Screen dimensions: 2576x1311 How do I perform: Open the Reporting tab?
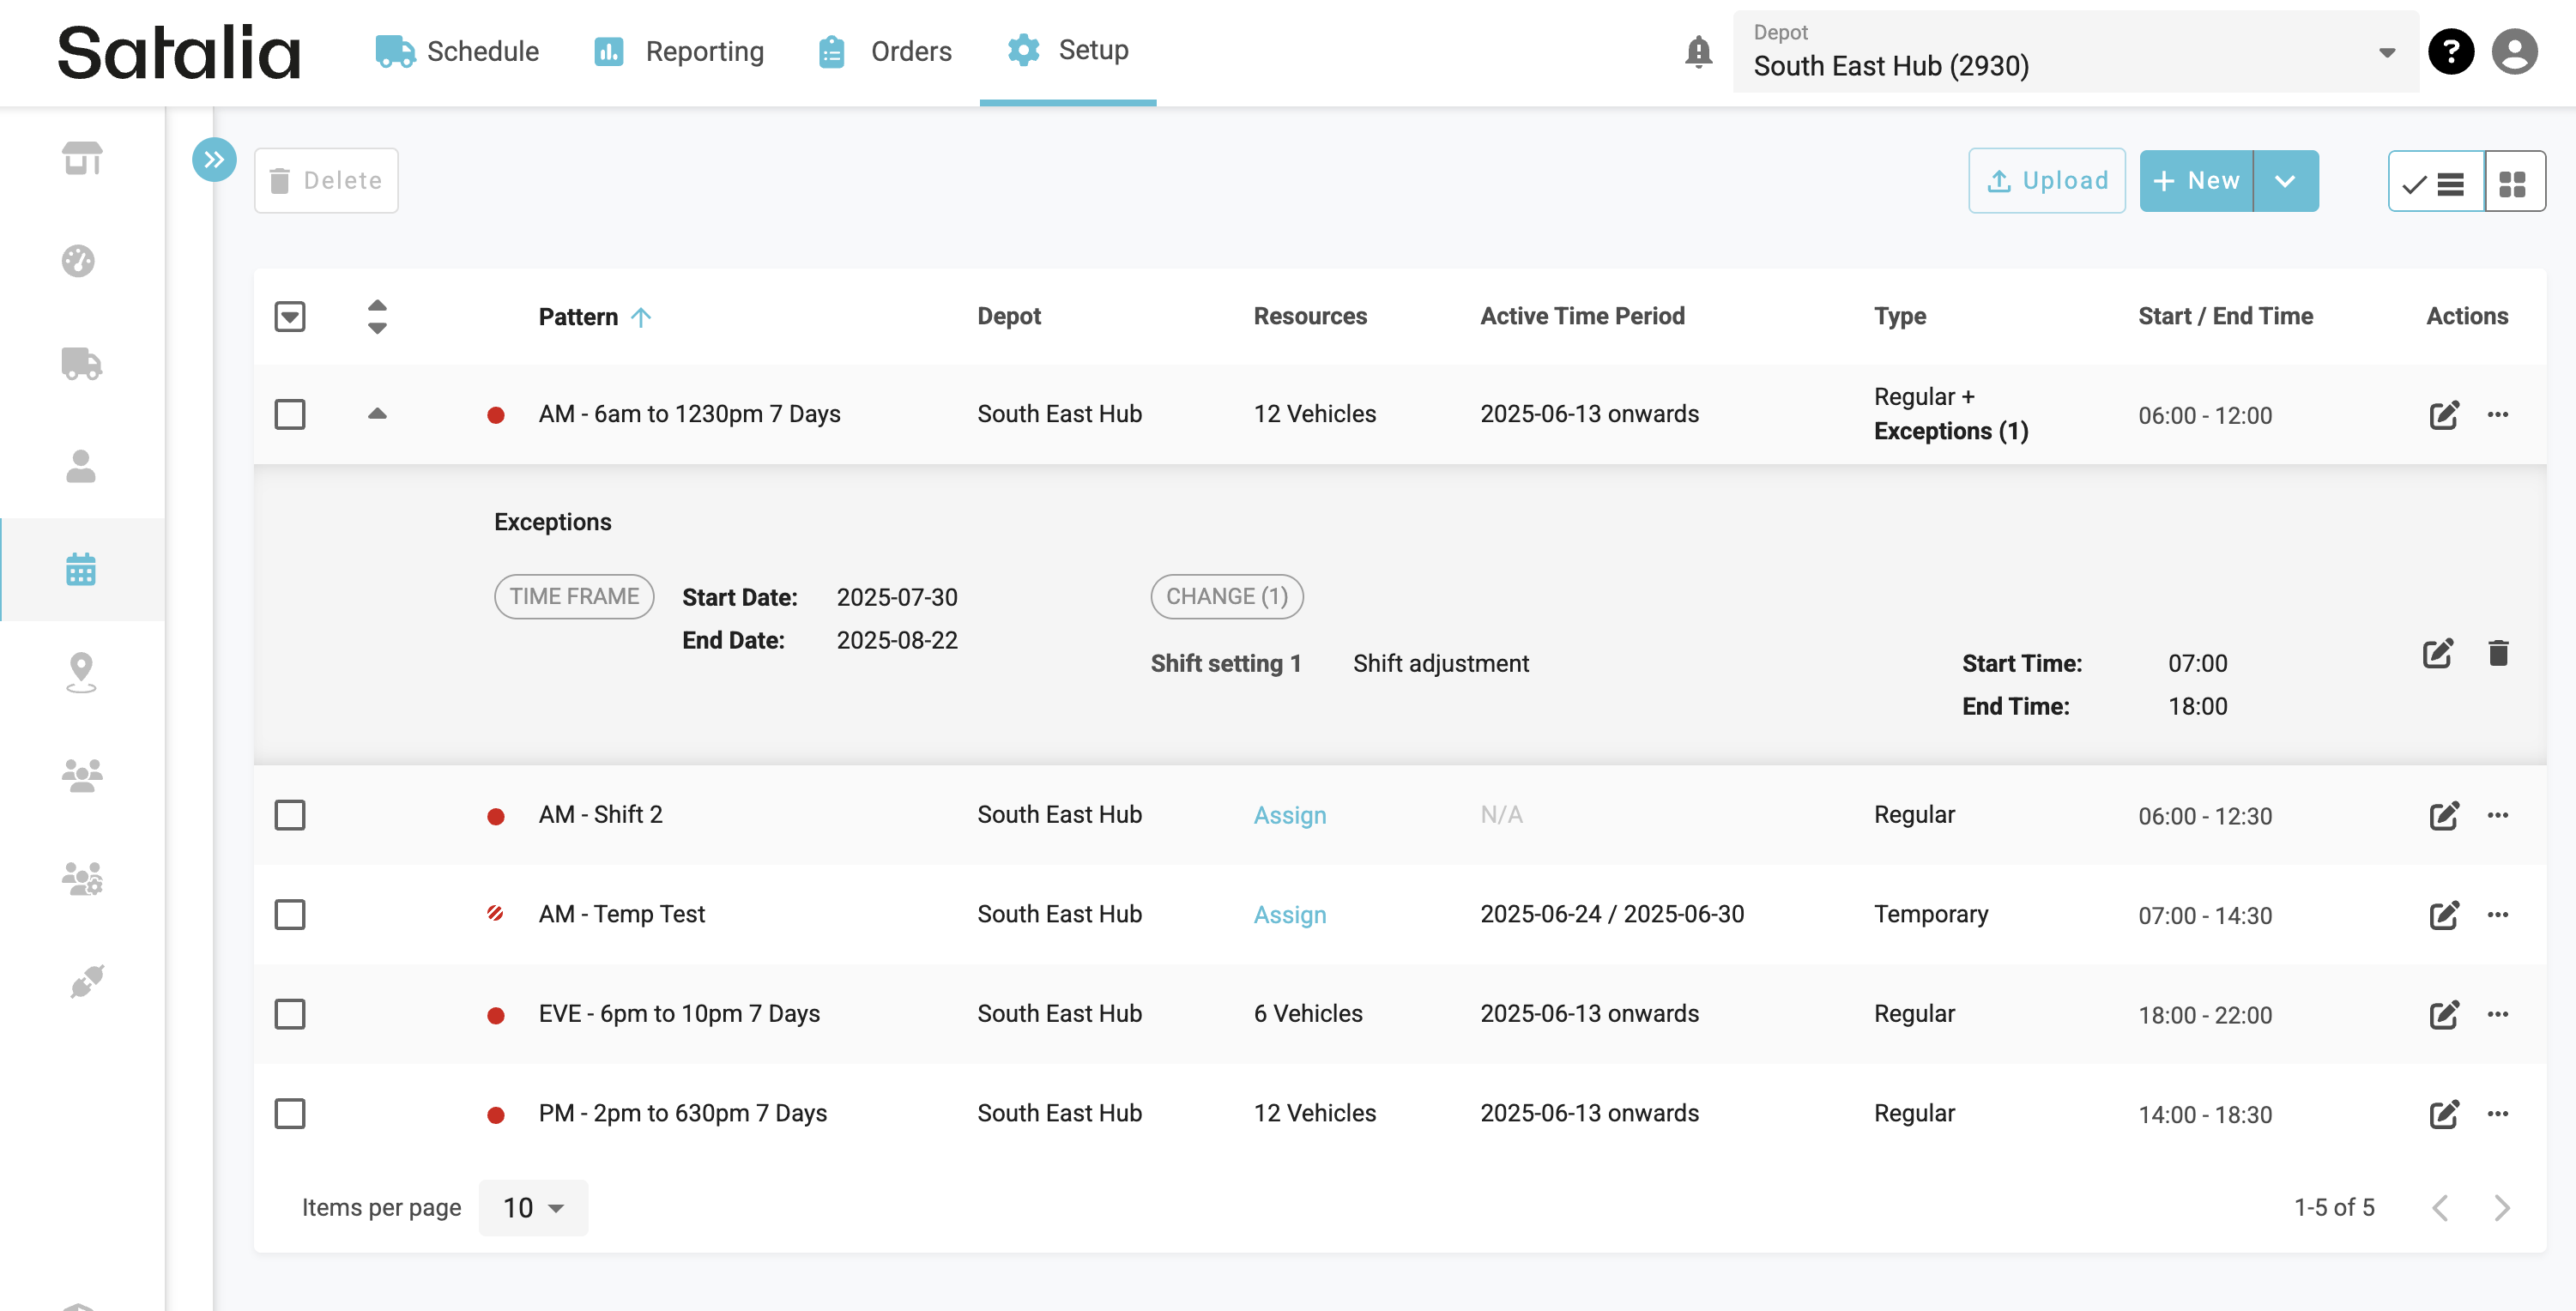coord(679,51)
